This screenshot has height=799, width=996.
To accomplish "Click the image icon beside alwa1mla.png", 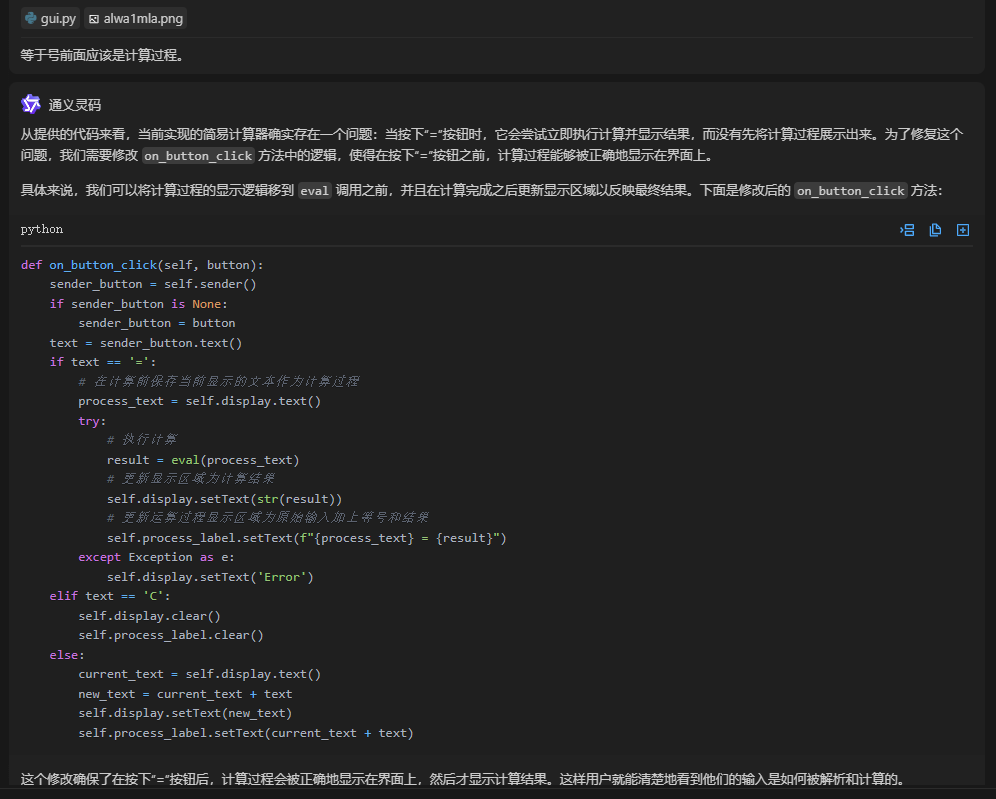I will (94, 19).
